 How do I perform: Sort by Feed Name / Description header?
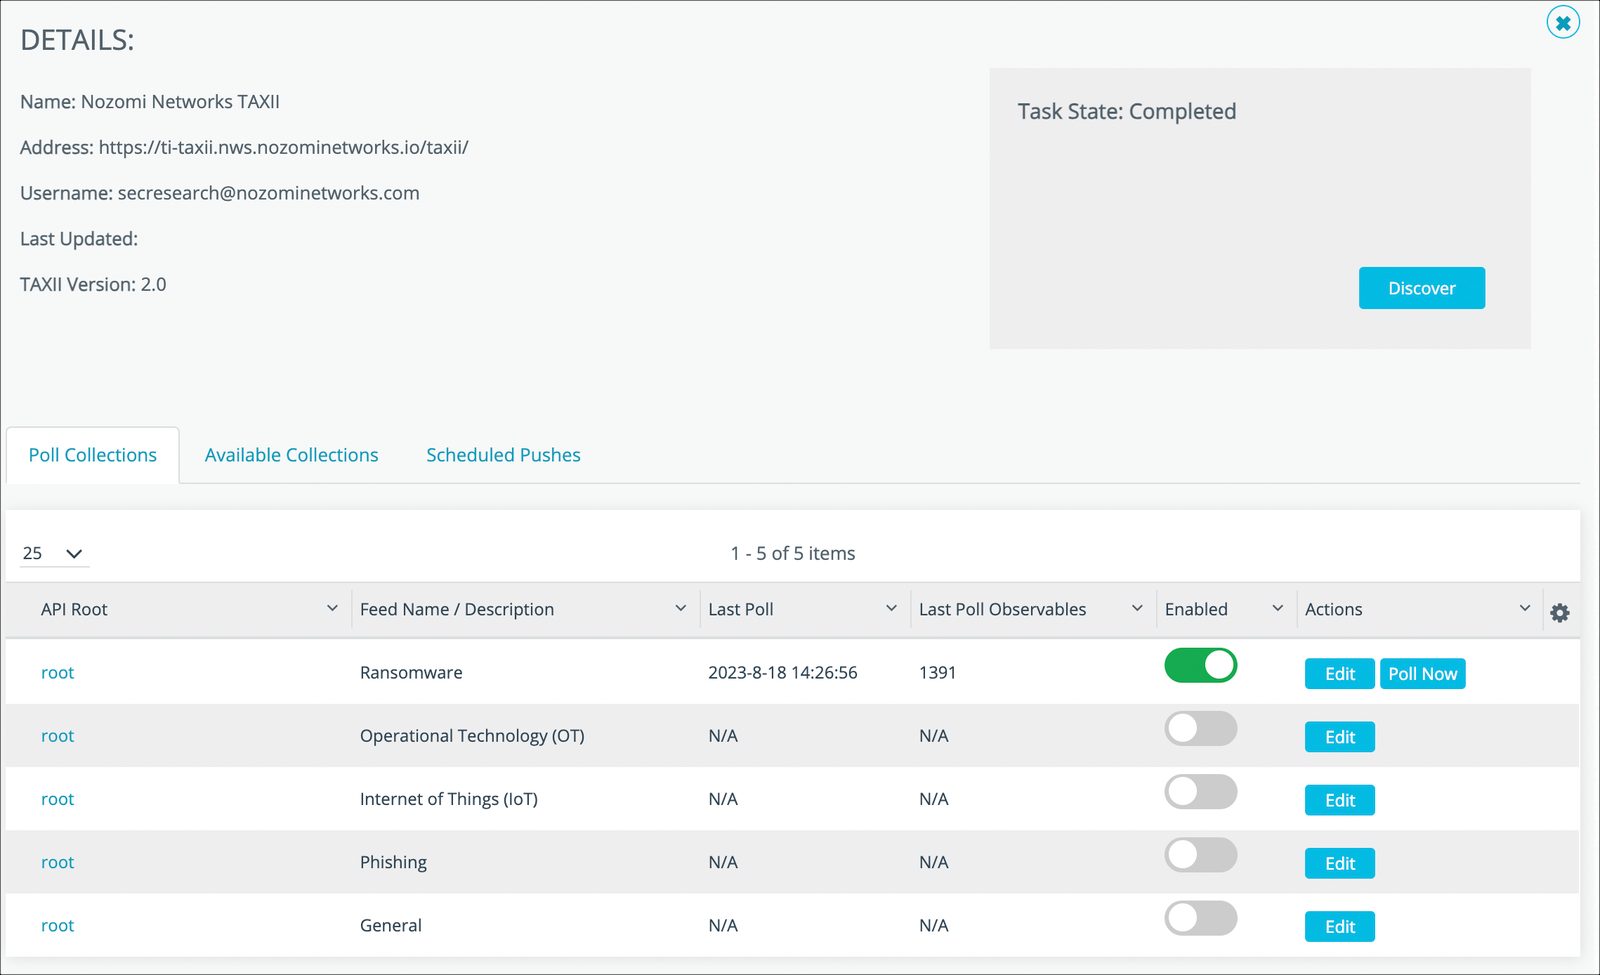click(457, 609)
